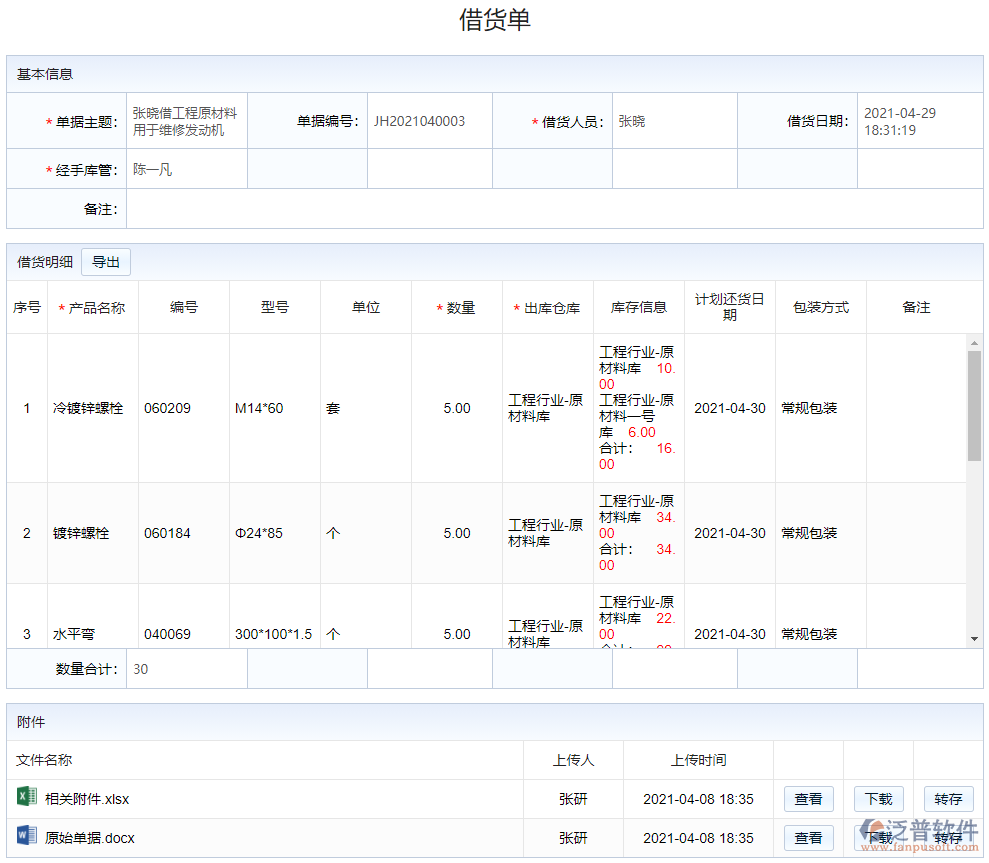Image resolution: width=989 pixels, height=863 pixels.
Task: View the 相关附件.xlsx attachment with 查看
Action: tap(808, 799)
